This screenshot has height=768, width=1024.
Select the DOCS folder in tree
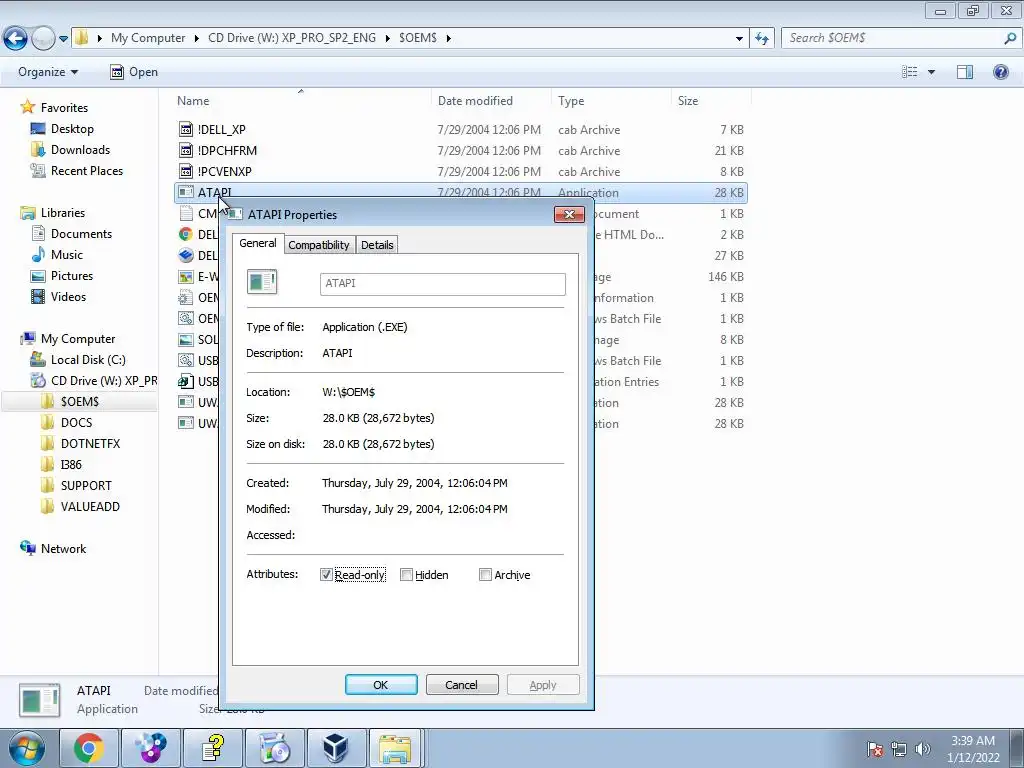click(x=76, y=423)
